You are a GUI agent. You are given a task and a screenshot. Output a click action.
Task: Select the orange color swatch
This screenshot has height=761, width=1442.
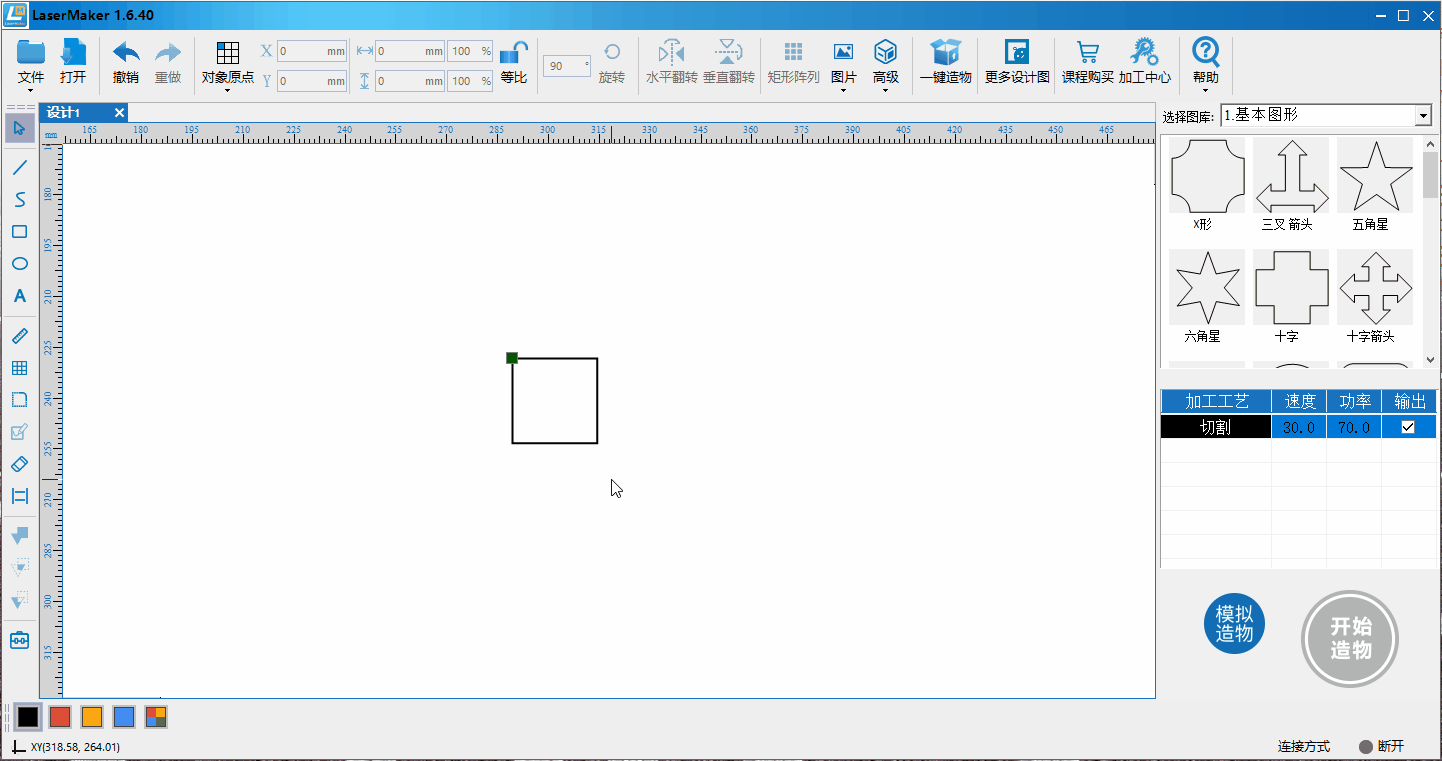point(92,716)
